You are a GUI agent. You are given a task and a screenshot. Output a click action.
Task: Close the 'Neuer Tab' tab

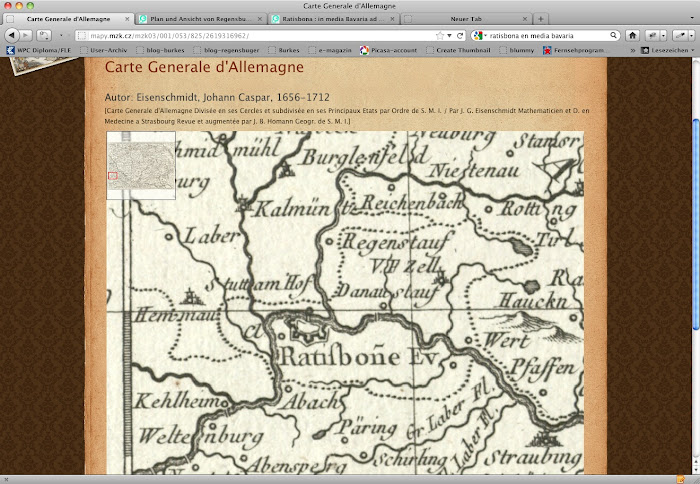(525, 19)
